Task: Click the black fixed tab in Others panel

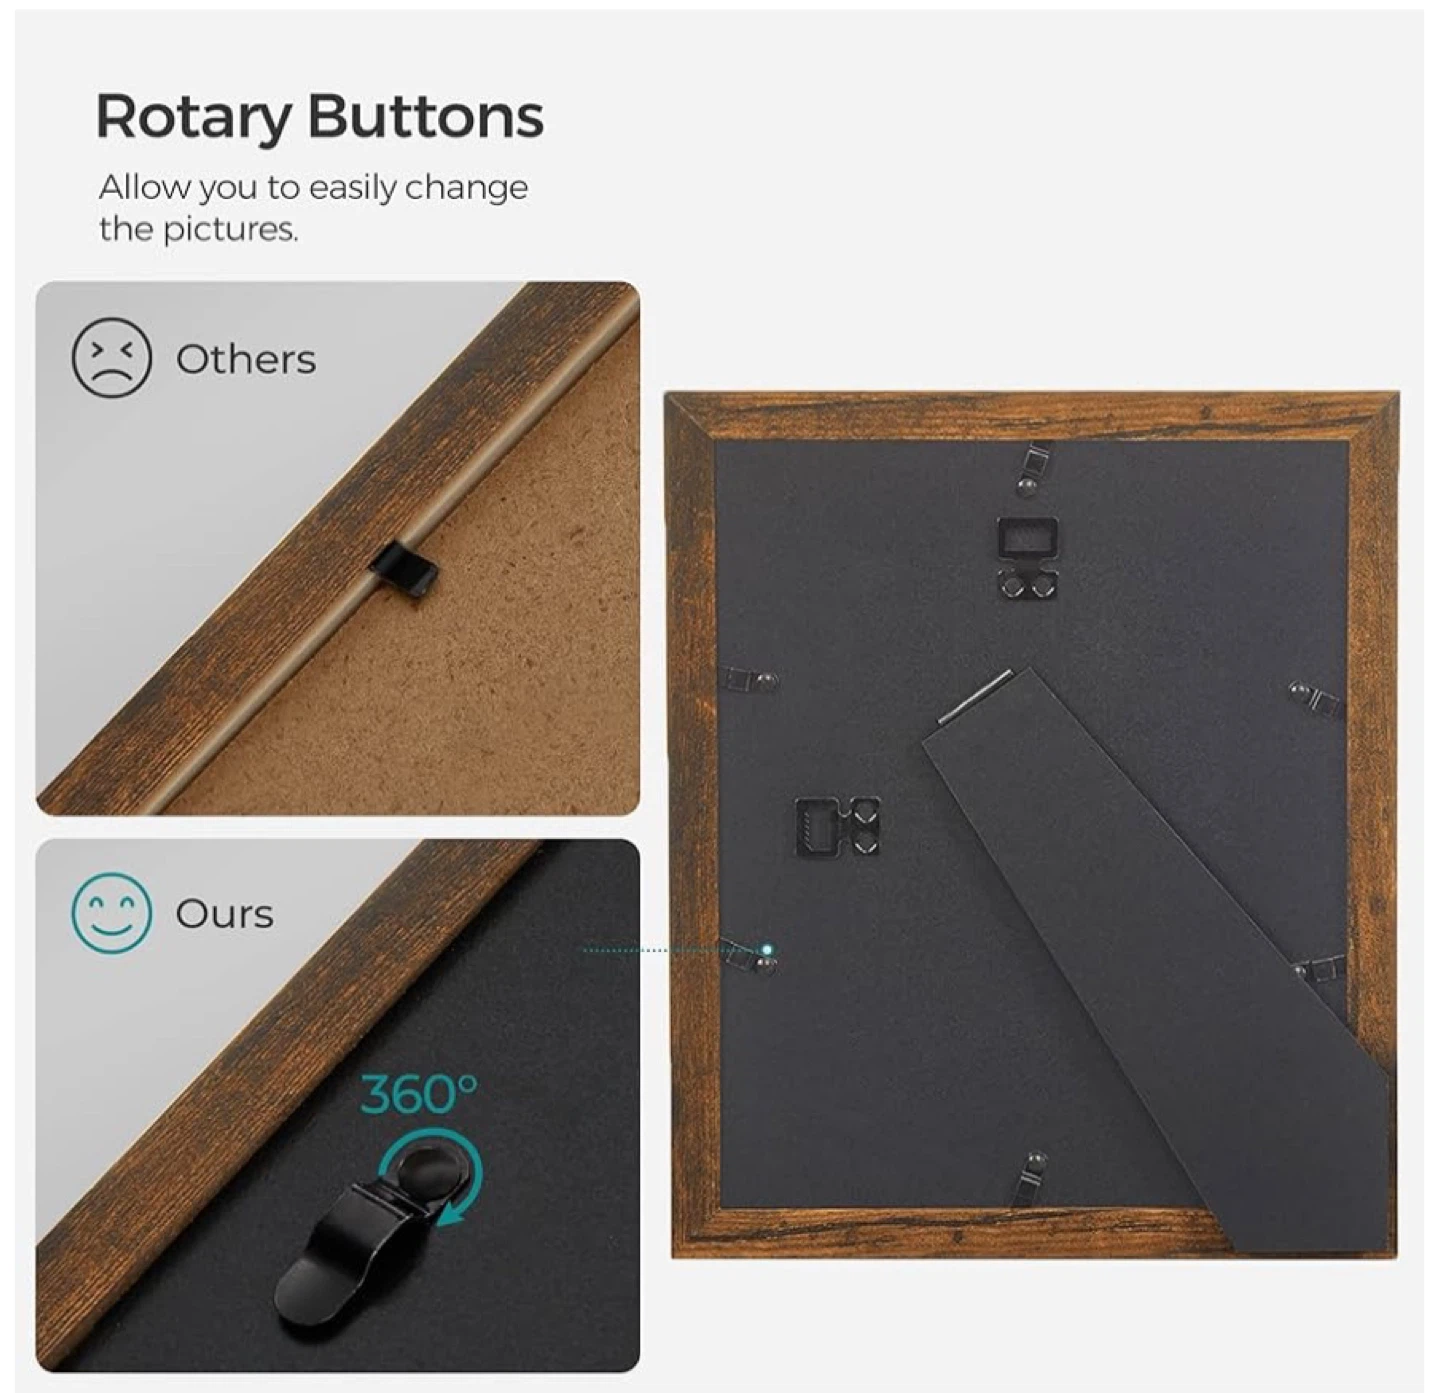Action: [404, 568]
